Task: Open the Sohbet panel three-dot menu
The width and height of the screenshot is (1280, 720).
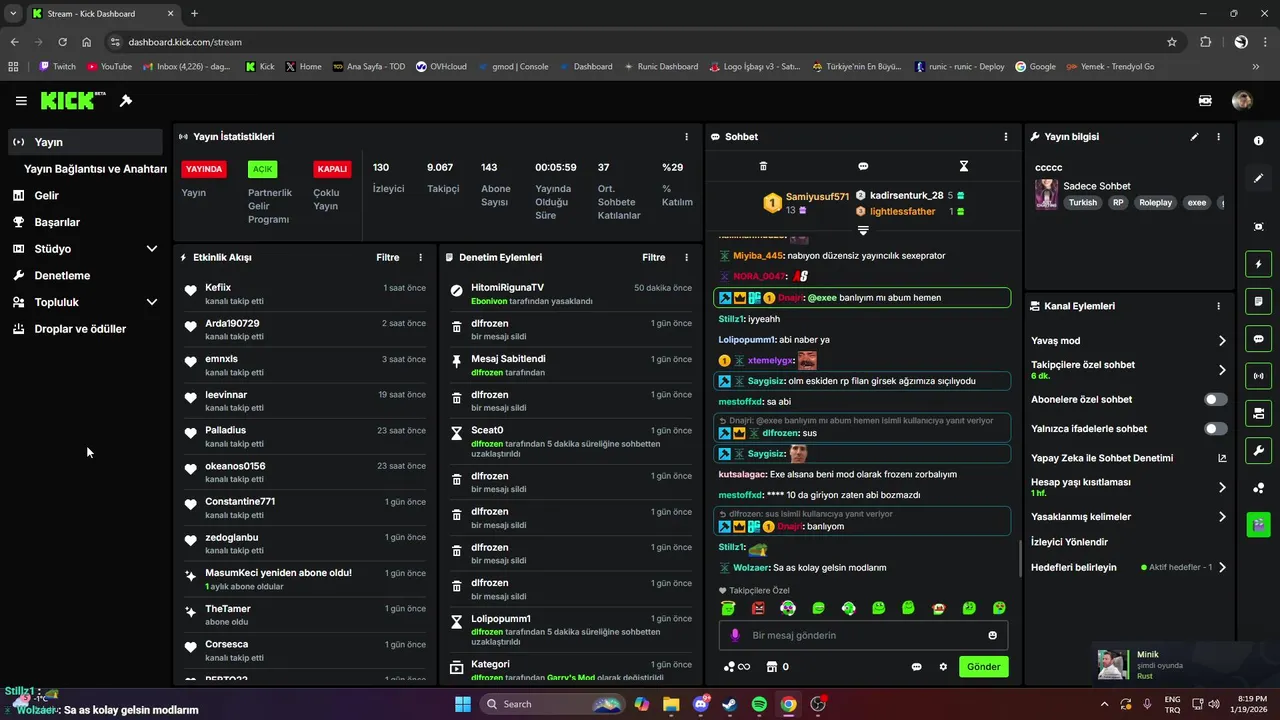Action: pos(1006,137)
